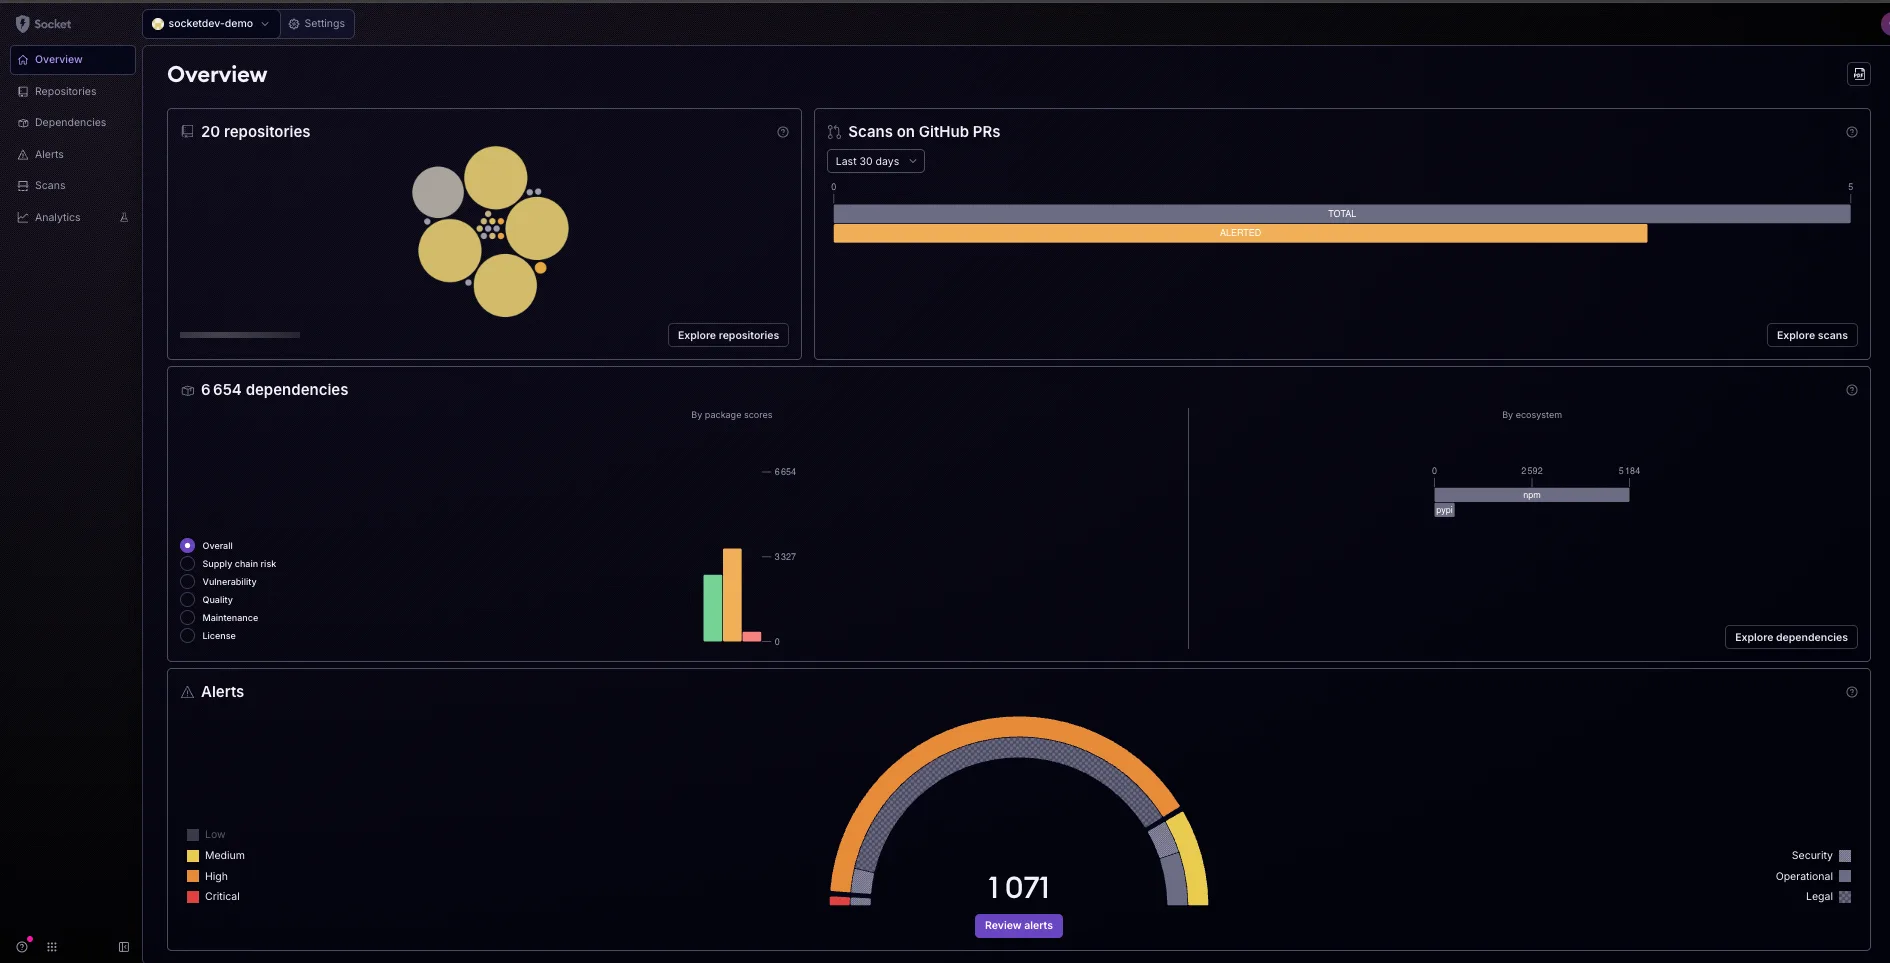The width and height of the screenshot is (1890, 963).
Task: Switch scores filter to Vulnerability
Action: pyautogui.click(x=187, y=581)
